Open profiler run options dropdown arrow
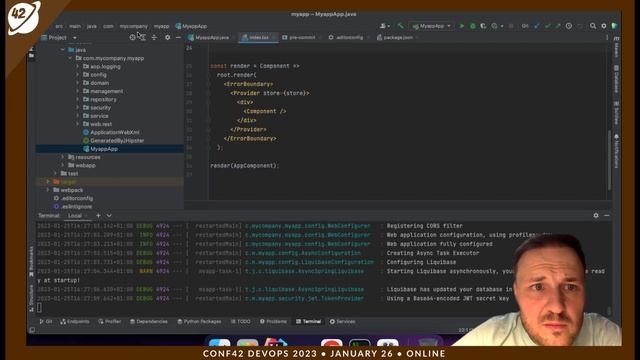The width and height of the screenshot is (640, 360). [x=502, y=26]
